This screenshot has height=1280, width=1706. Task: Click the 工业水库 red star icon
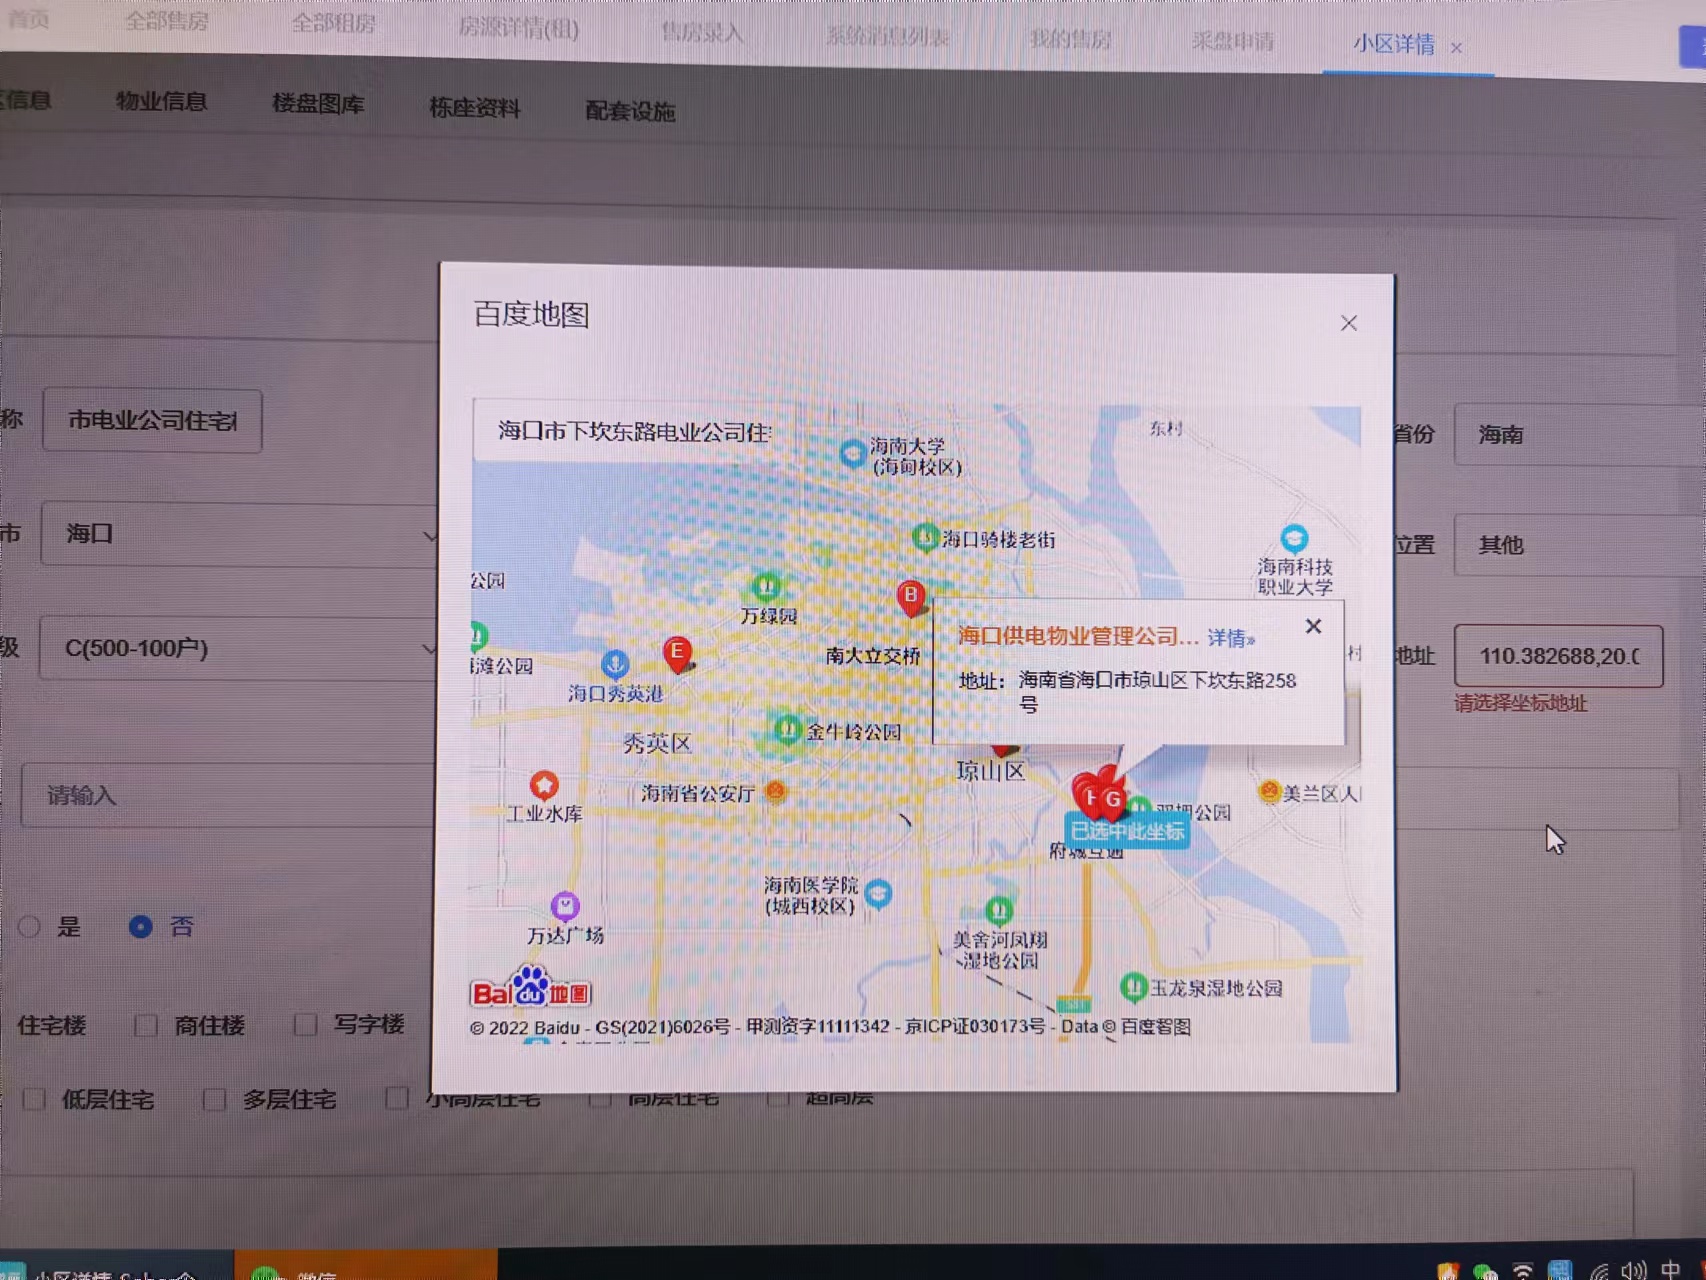(543, 784)
